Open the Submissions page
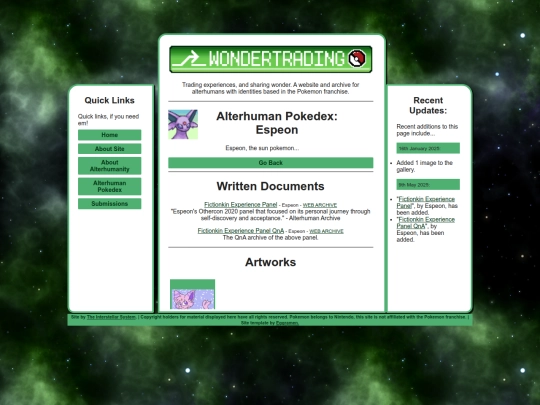This screenshot has width=540, height=405. pos(110,204)
